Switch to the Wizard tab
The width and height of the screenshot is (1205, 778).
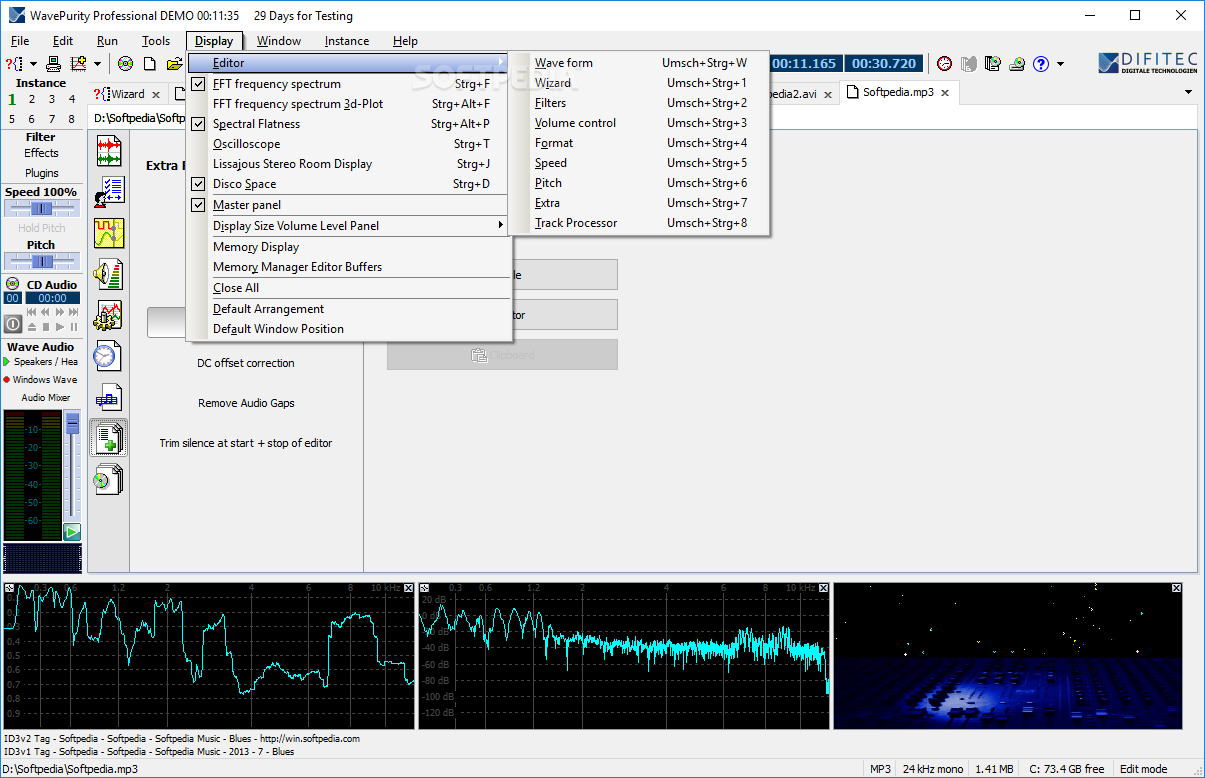point(127,94)
